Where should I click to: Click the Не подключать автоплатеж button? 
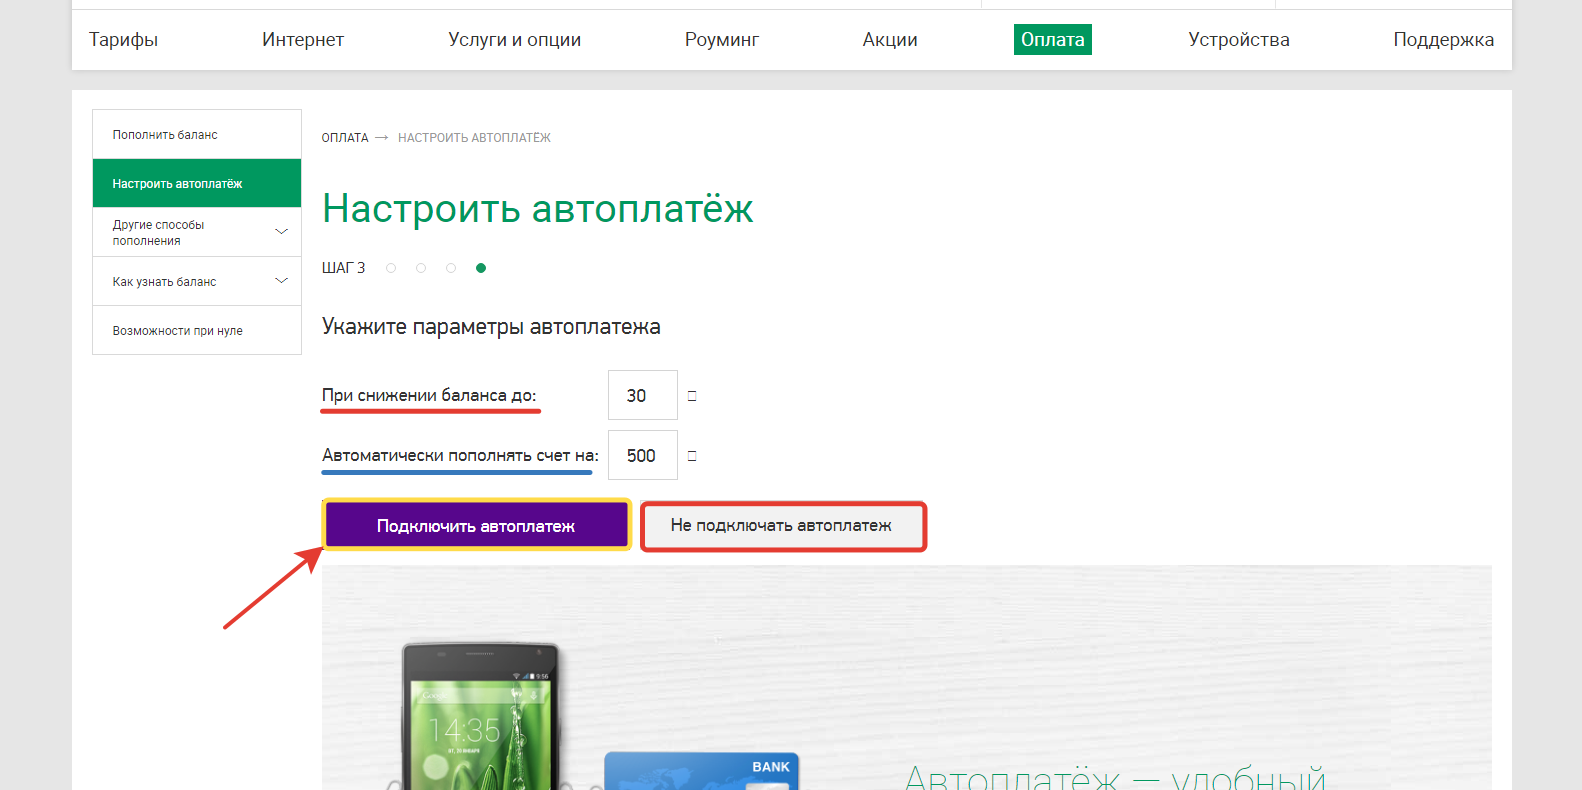click(782, 526)
